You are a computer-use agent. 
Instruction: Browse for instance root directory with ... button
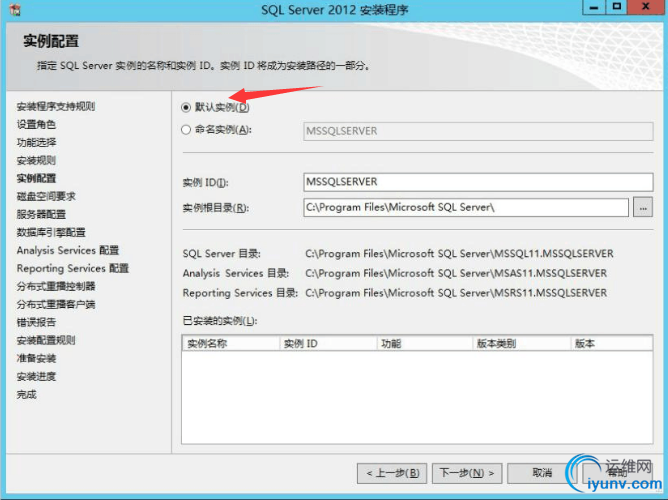click(643, 207)
